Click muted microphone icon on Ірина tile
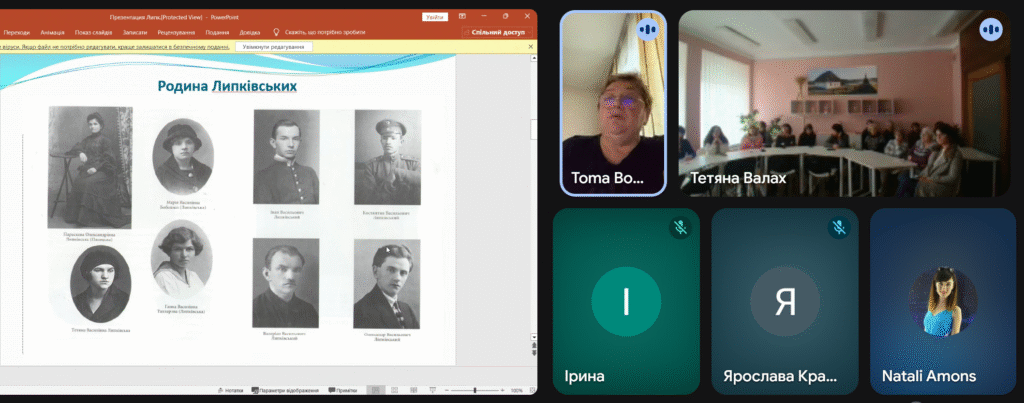The image size is (1024, 403). pos(680,228)
